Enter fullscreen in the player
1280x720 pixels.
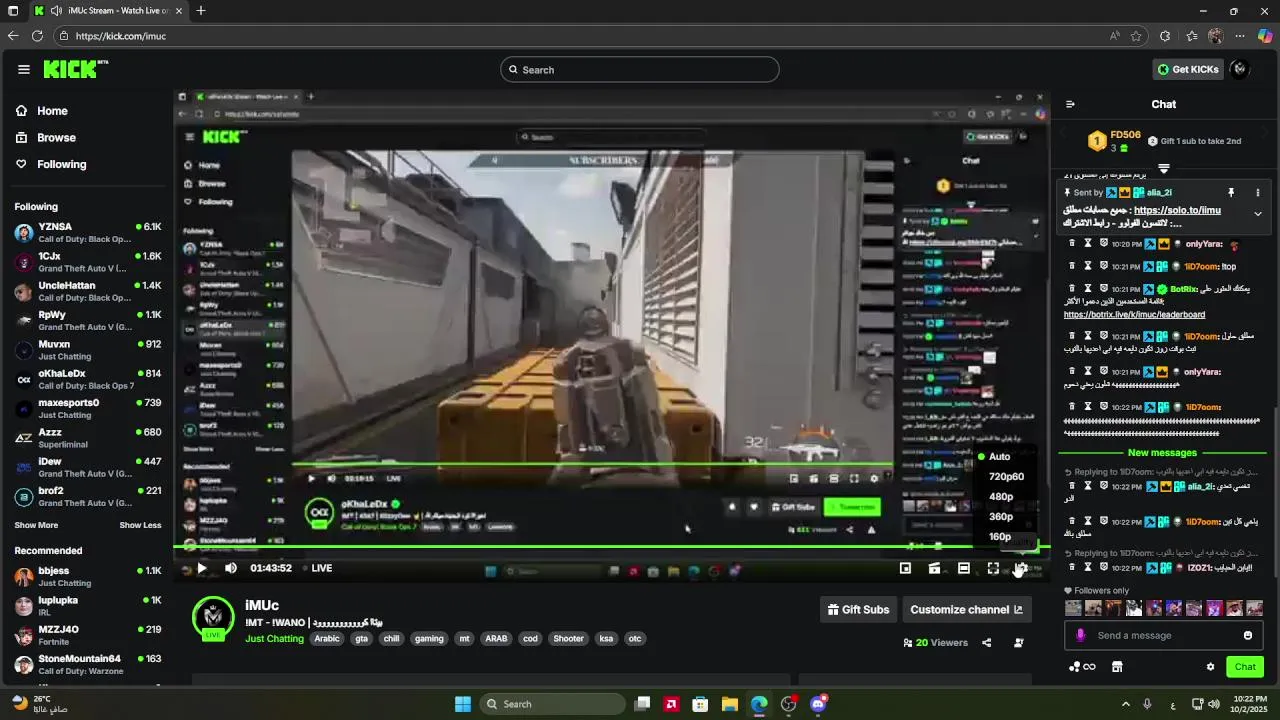pos(993,568)
